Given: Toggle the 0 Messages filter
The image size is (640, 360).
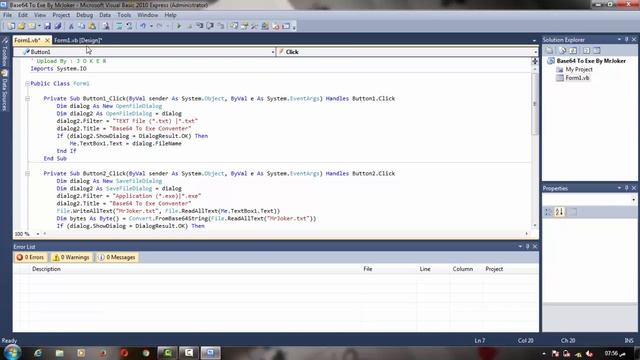Looking at the screenshot, I should (117, 257).
